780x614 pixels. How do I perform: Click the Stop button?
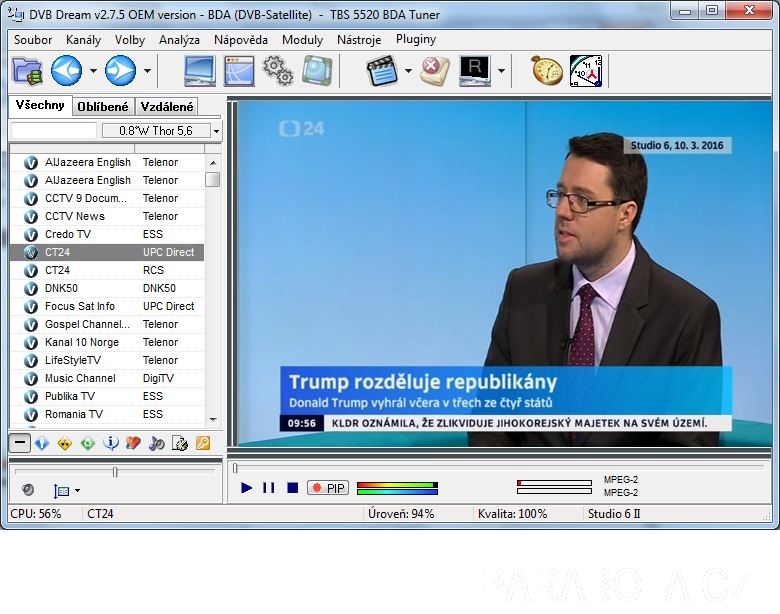(293, 488)
